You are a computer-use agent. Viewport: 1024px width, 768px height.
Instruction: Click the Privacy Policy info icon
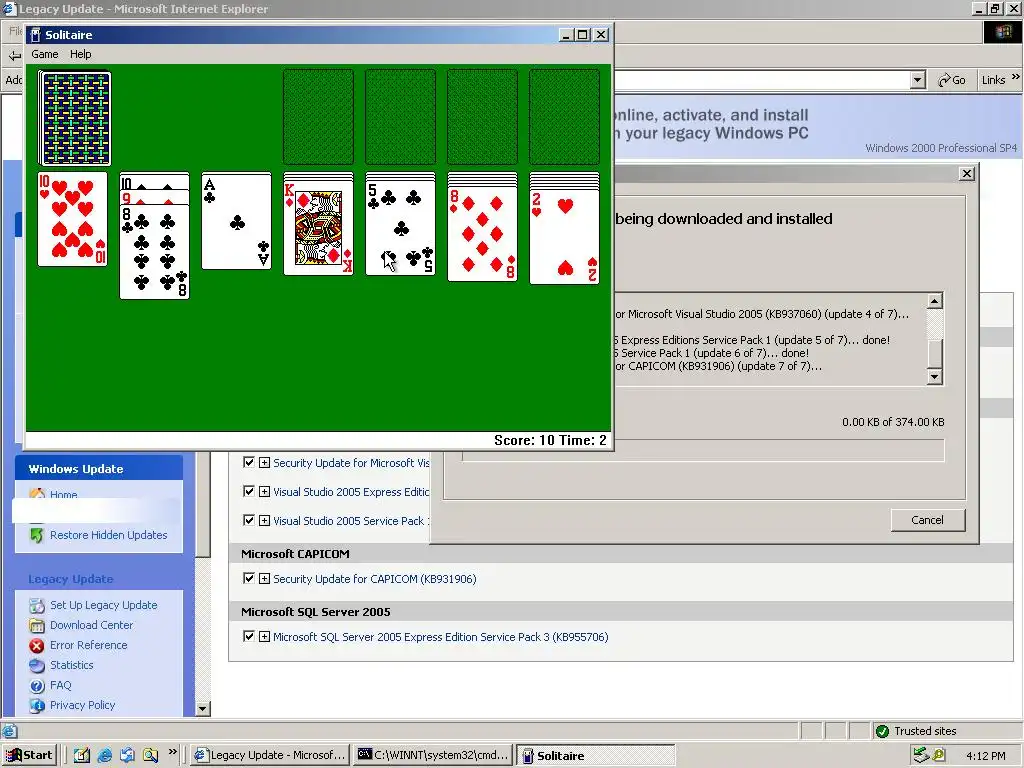[37, 705]
